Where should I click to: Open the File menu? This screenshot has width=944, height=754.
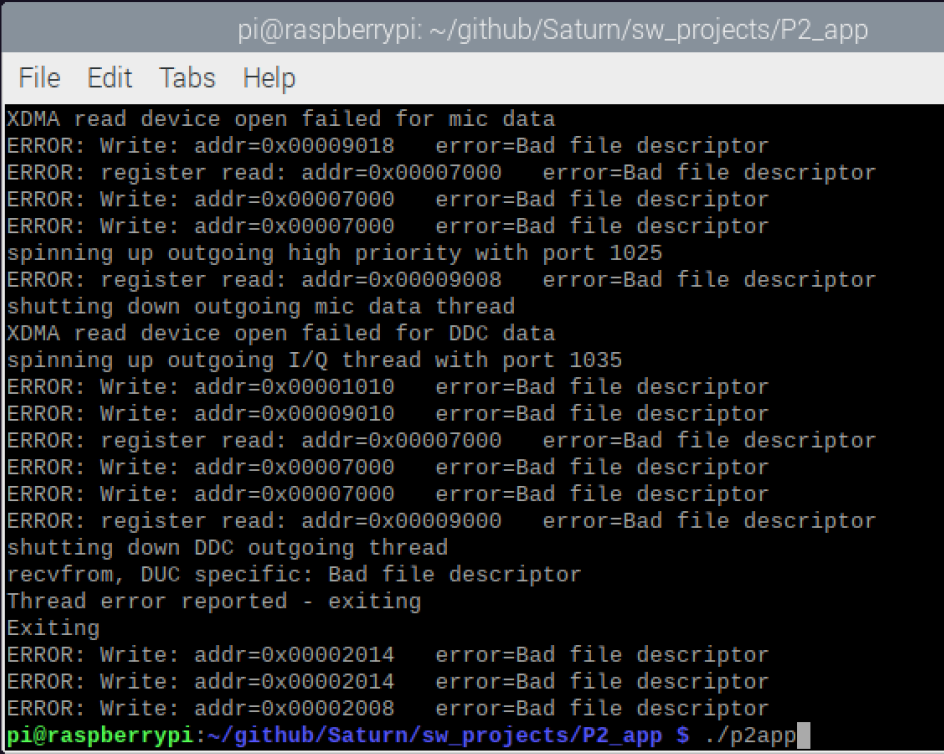38,78
